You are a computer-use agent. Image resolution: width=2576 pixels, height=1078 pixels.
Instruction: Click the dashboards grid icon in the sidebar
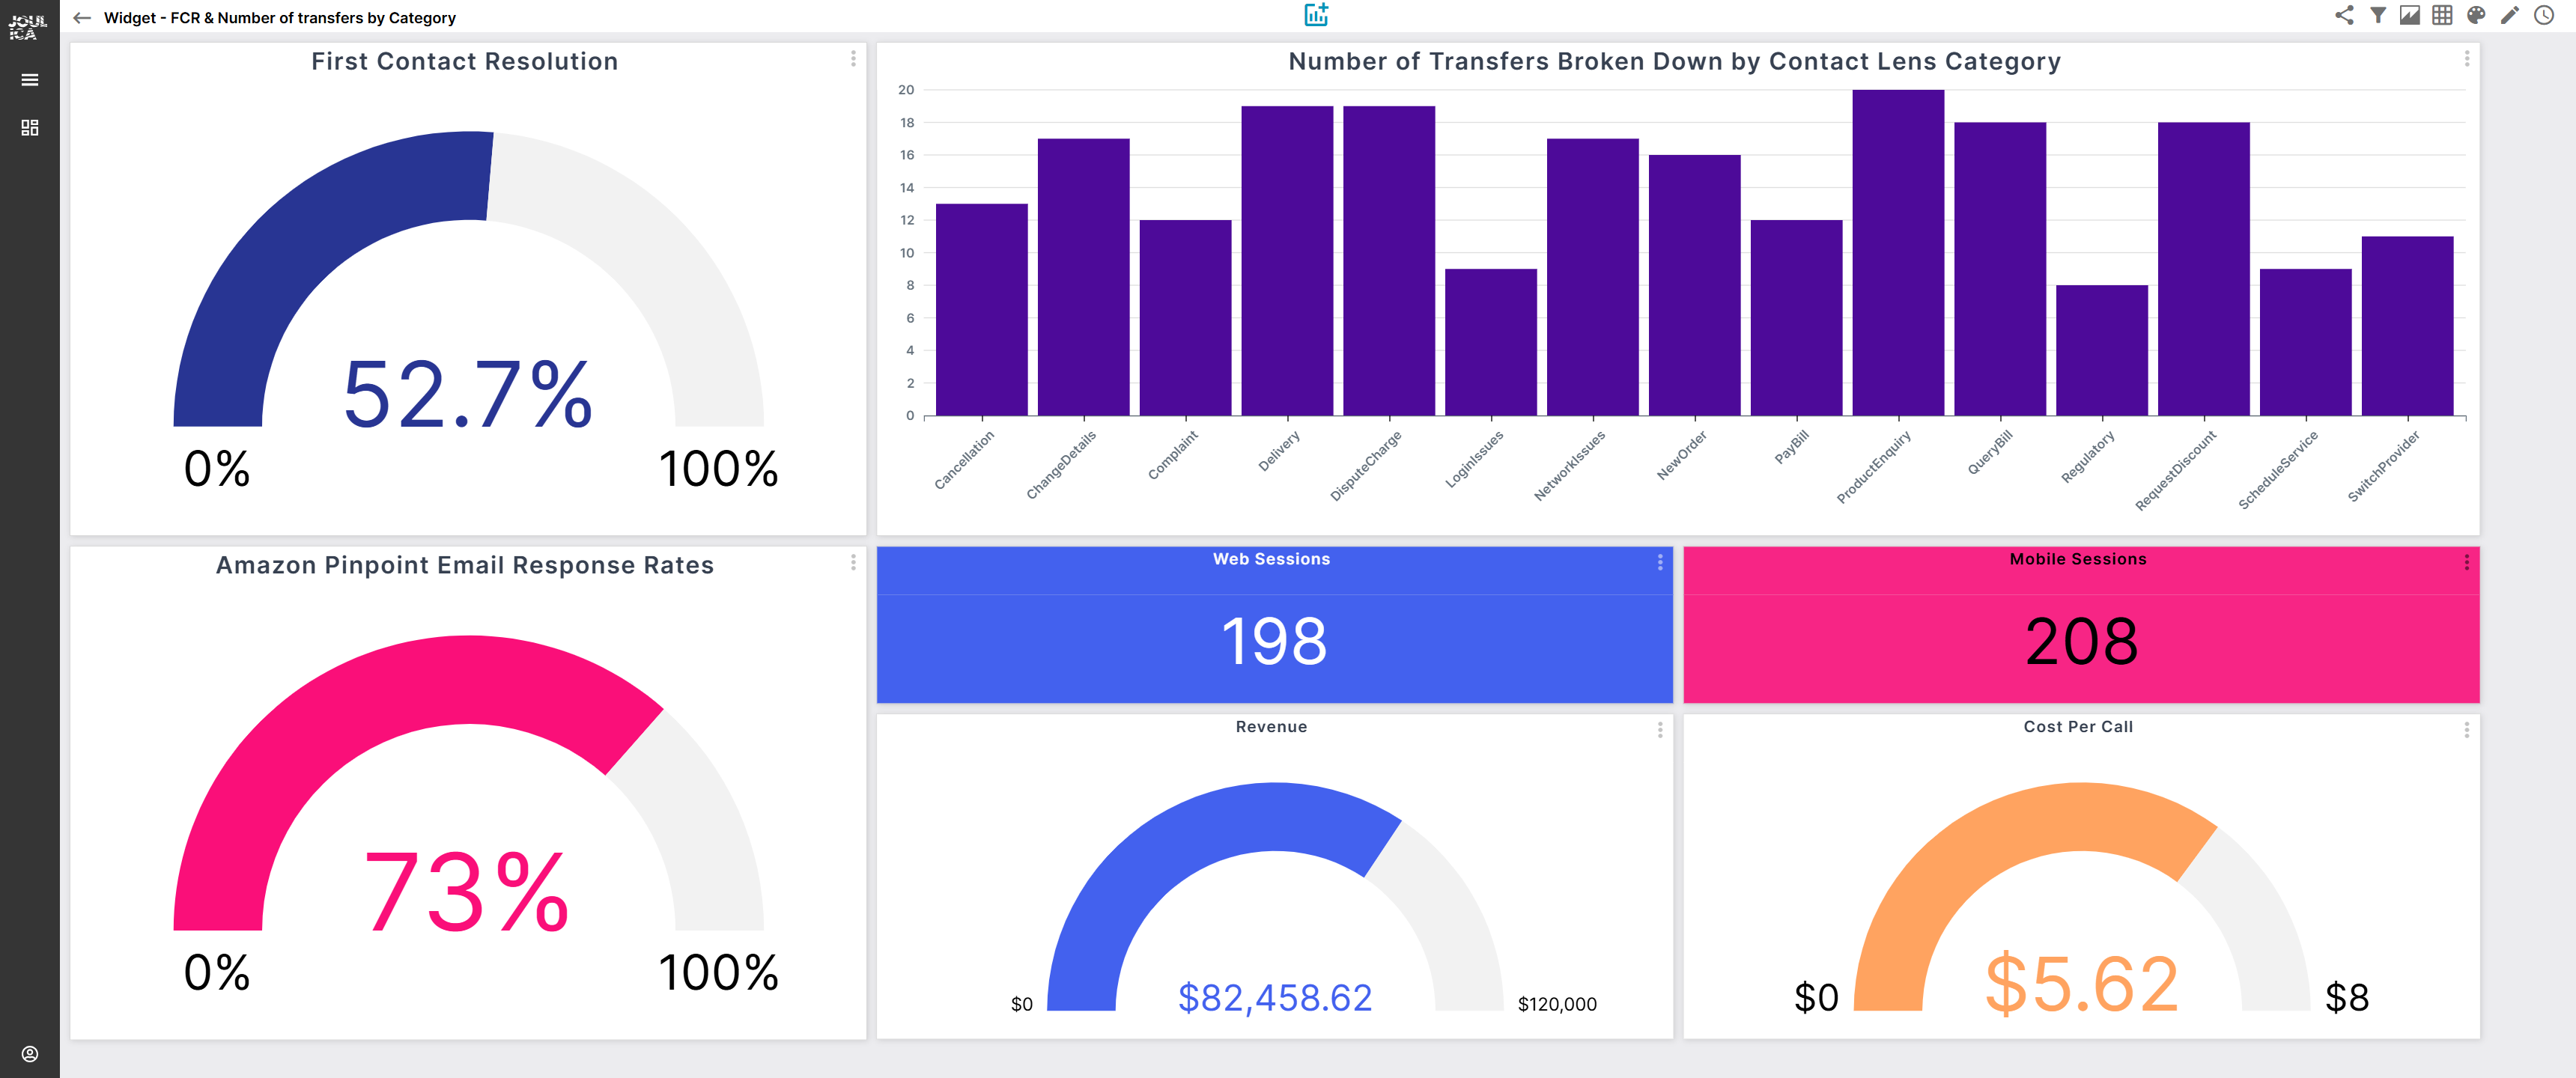[29, 127]
